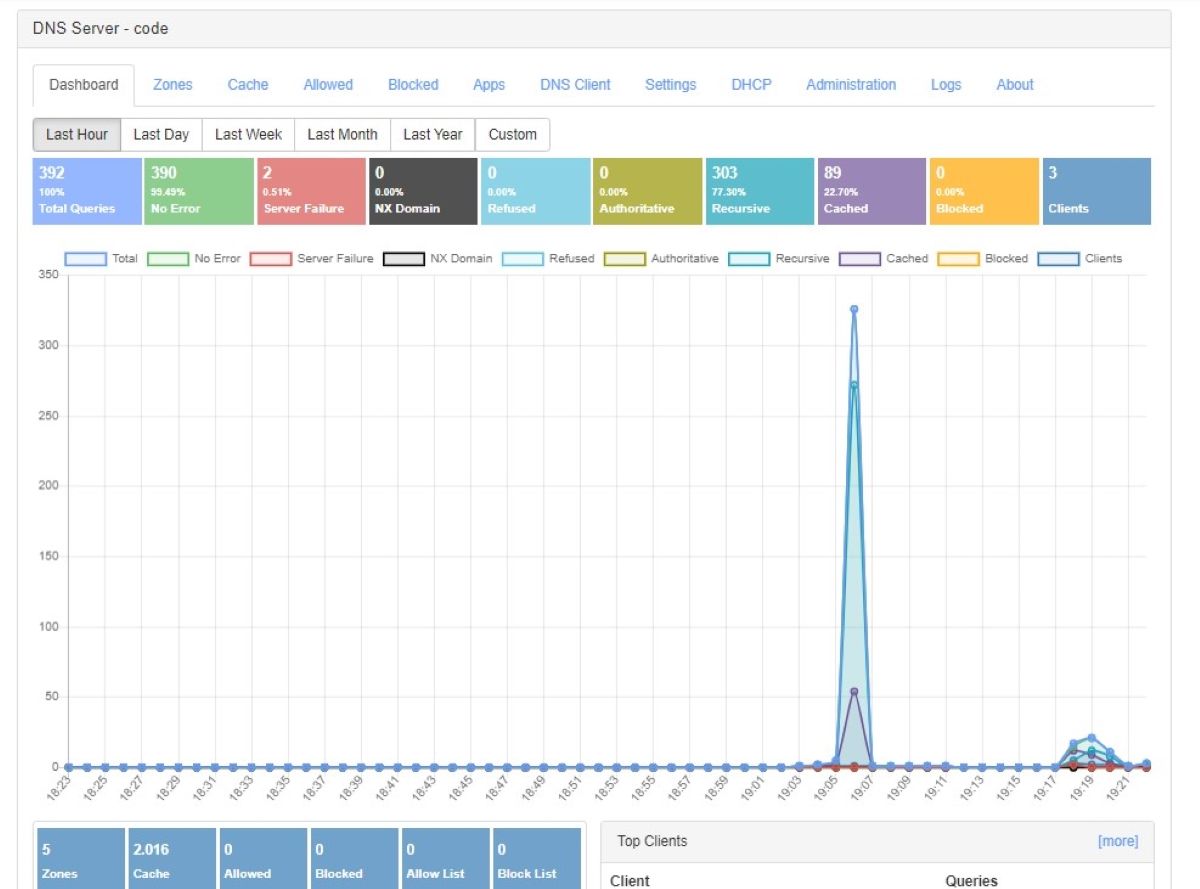Select Last Year time range

coord(433,134)
